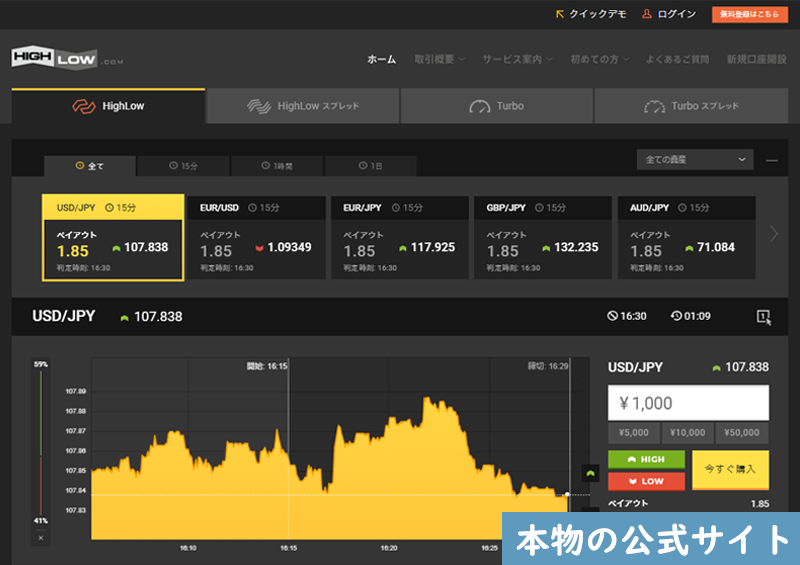Expand the 取引概要 menu
The height and width of the screenshot is (565, 800).
[439, 59]
